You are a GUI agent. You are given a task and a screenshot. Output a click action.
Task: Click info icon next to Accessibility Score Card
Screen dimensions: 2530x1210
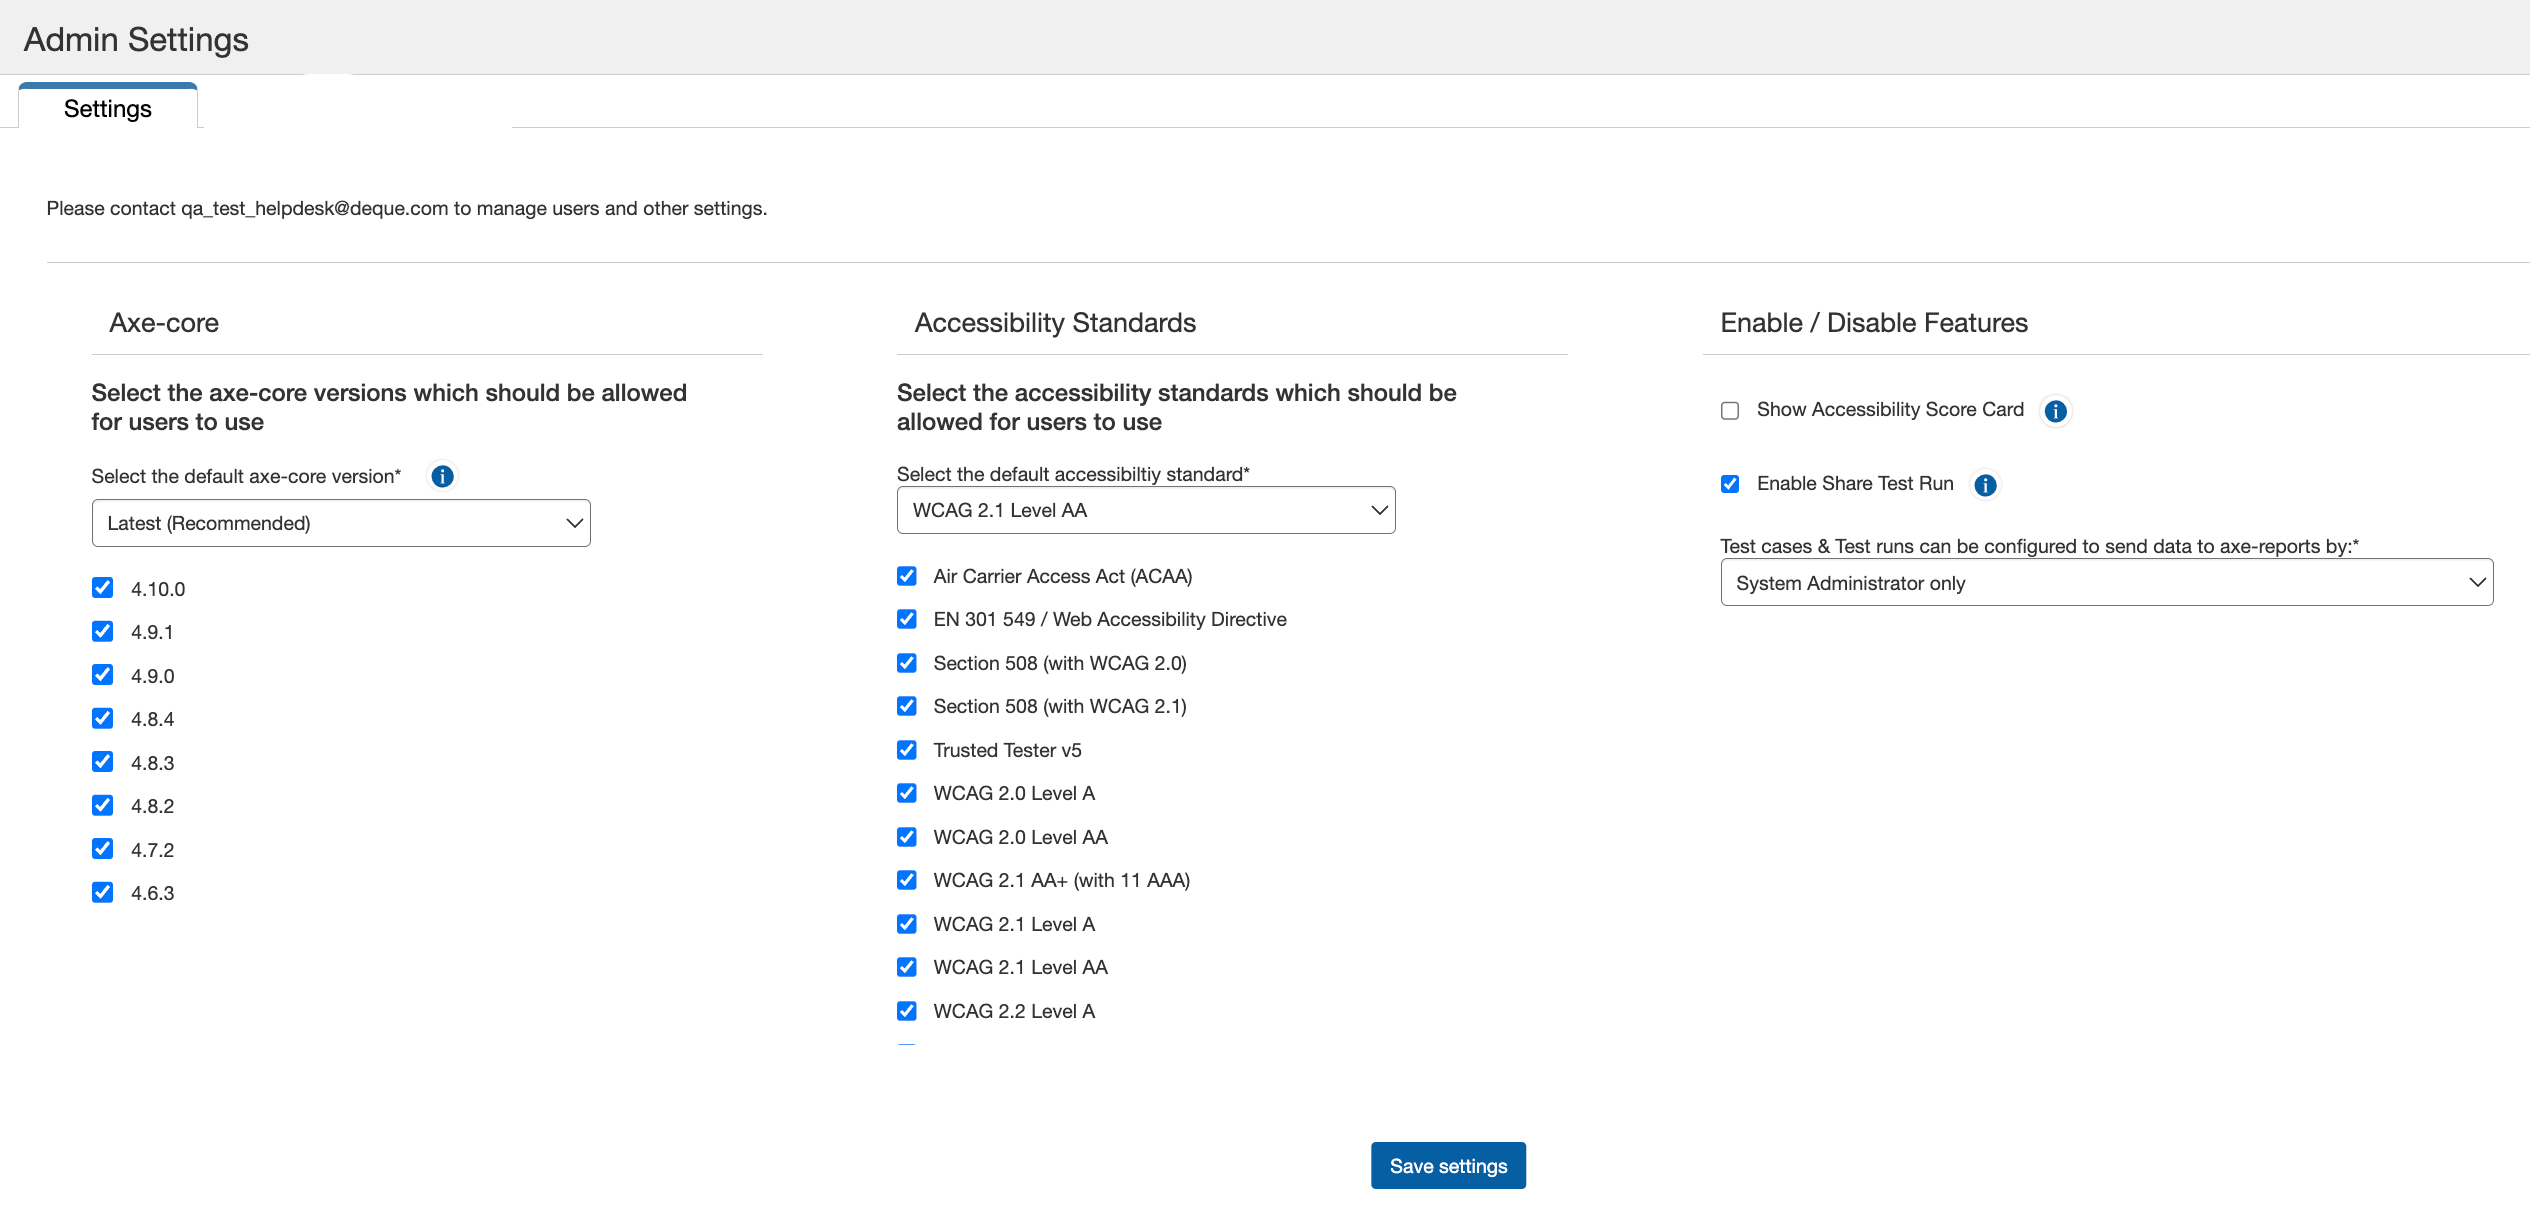click(x=2055, y=411)
